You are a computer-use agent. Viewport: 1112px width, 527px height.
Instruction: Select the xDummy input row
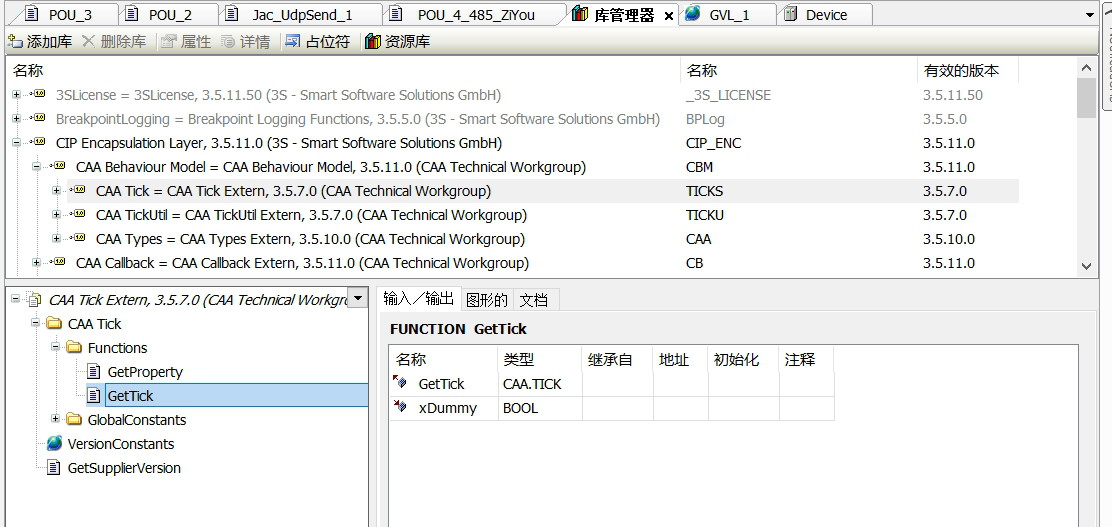pyautogui.click(x=611, y=408)
